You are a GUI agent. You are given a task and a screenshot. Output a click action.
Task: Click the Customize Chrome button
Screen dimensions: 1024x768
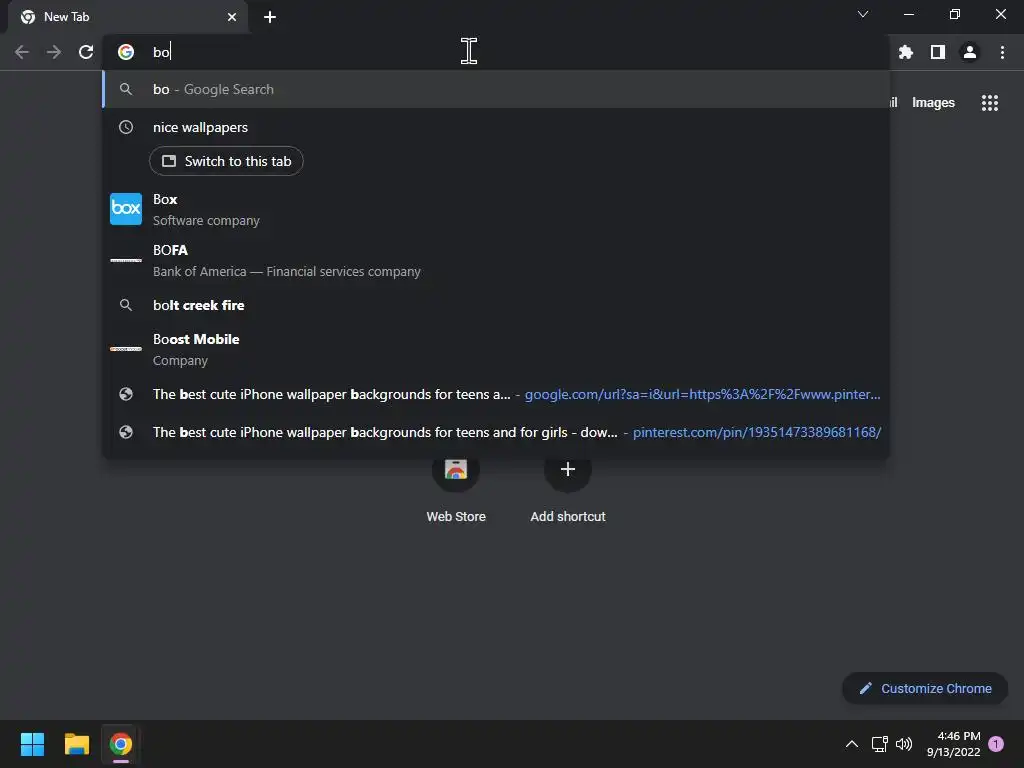tap(925, 688)
